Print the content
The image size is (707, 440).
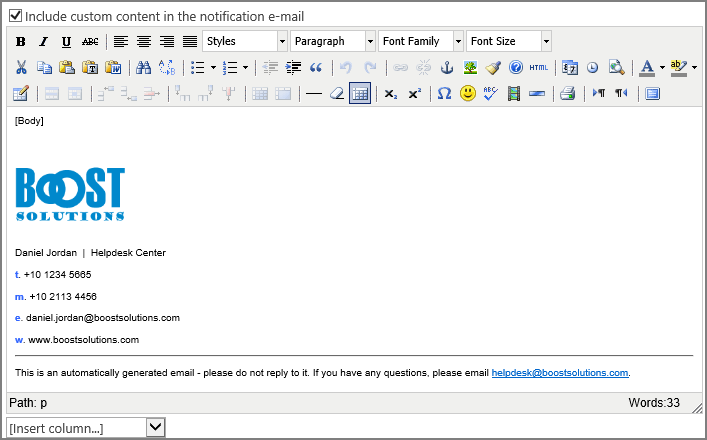click(x=568, y=94)
